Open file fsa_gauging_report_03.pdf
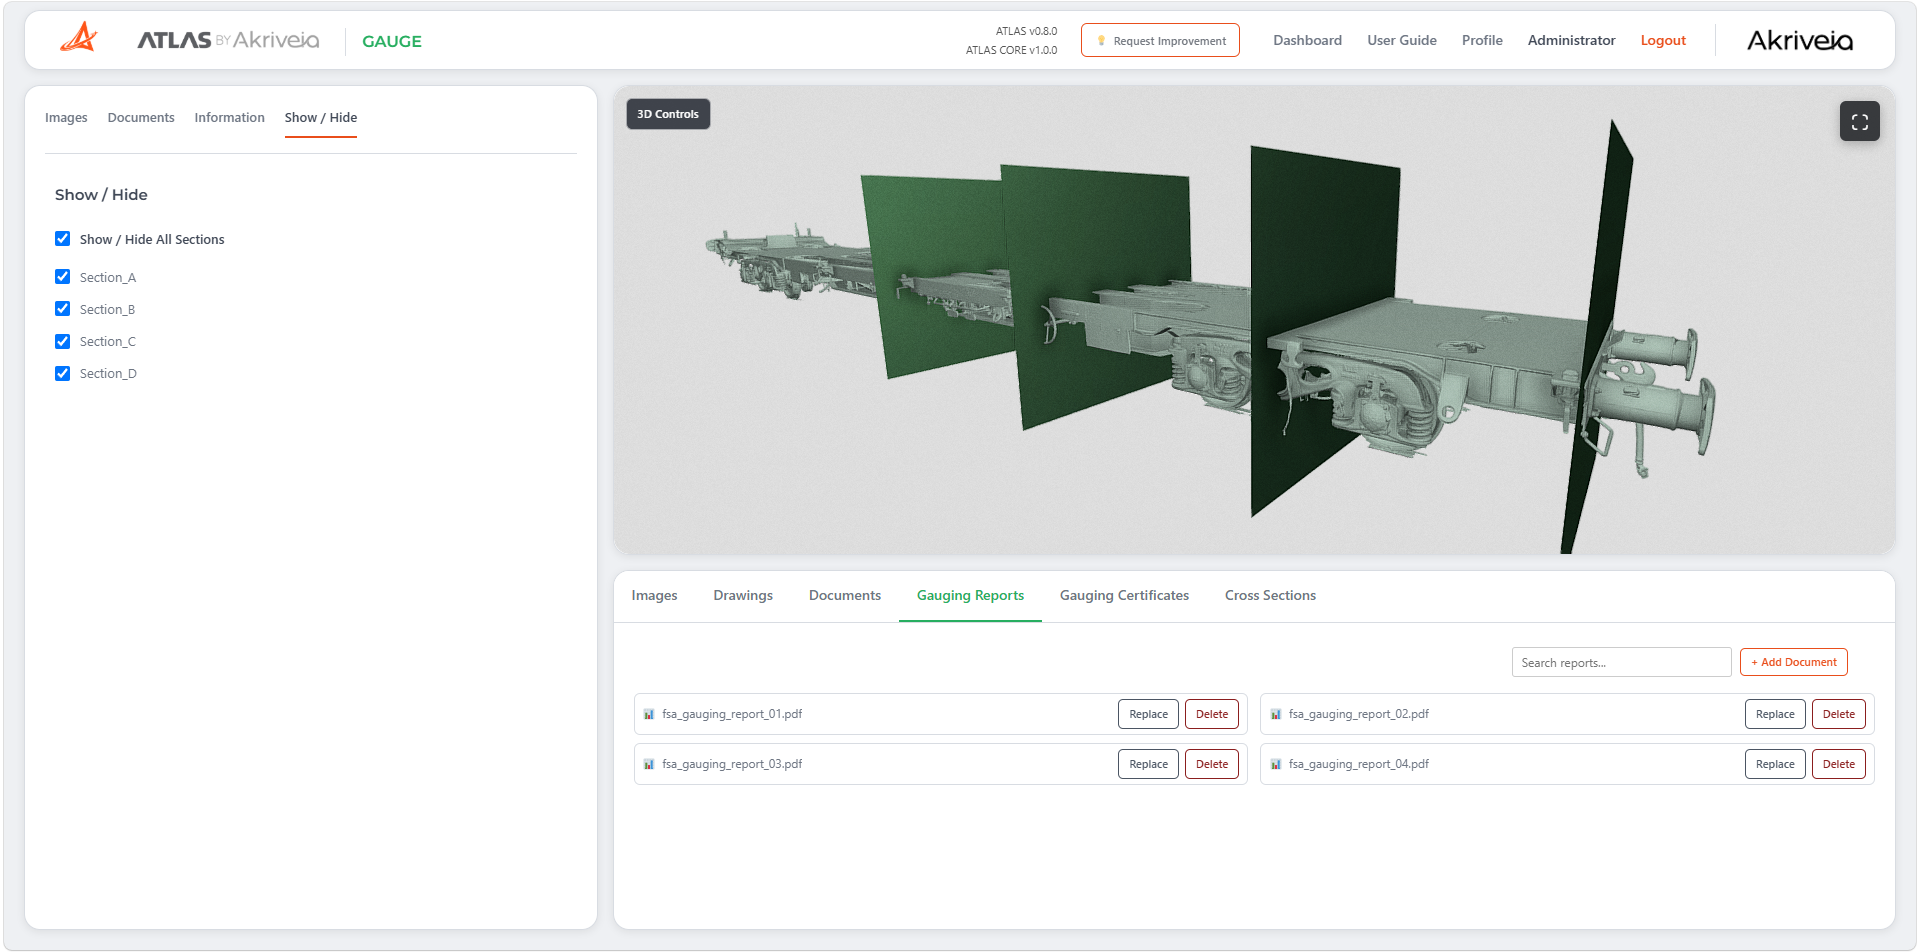 tap(732, 764)
